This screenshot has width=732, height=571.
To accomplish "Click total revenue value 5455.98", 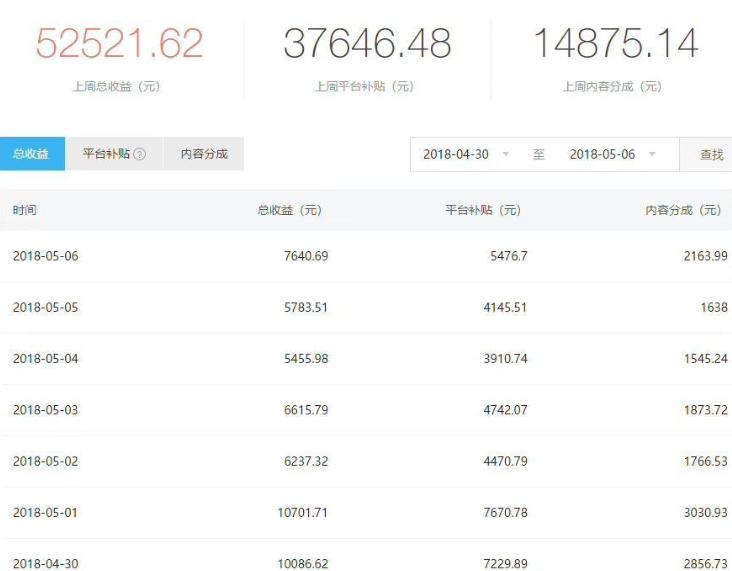I will point(306,359).
